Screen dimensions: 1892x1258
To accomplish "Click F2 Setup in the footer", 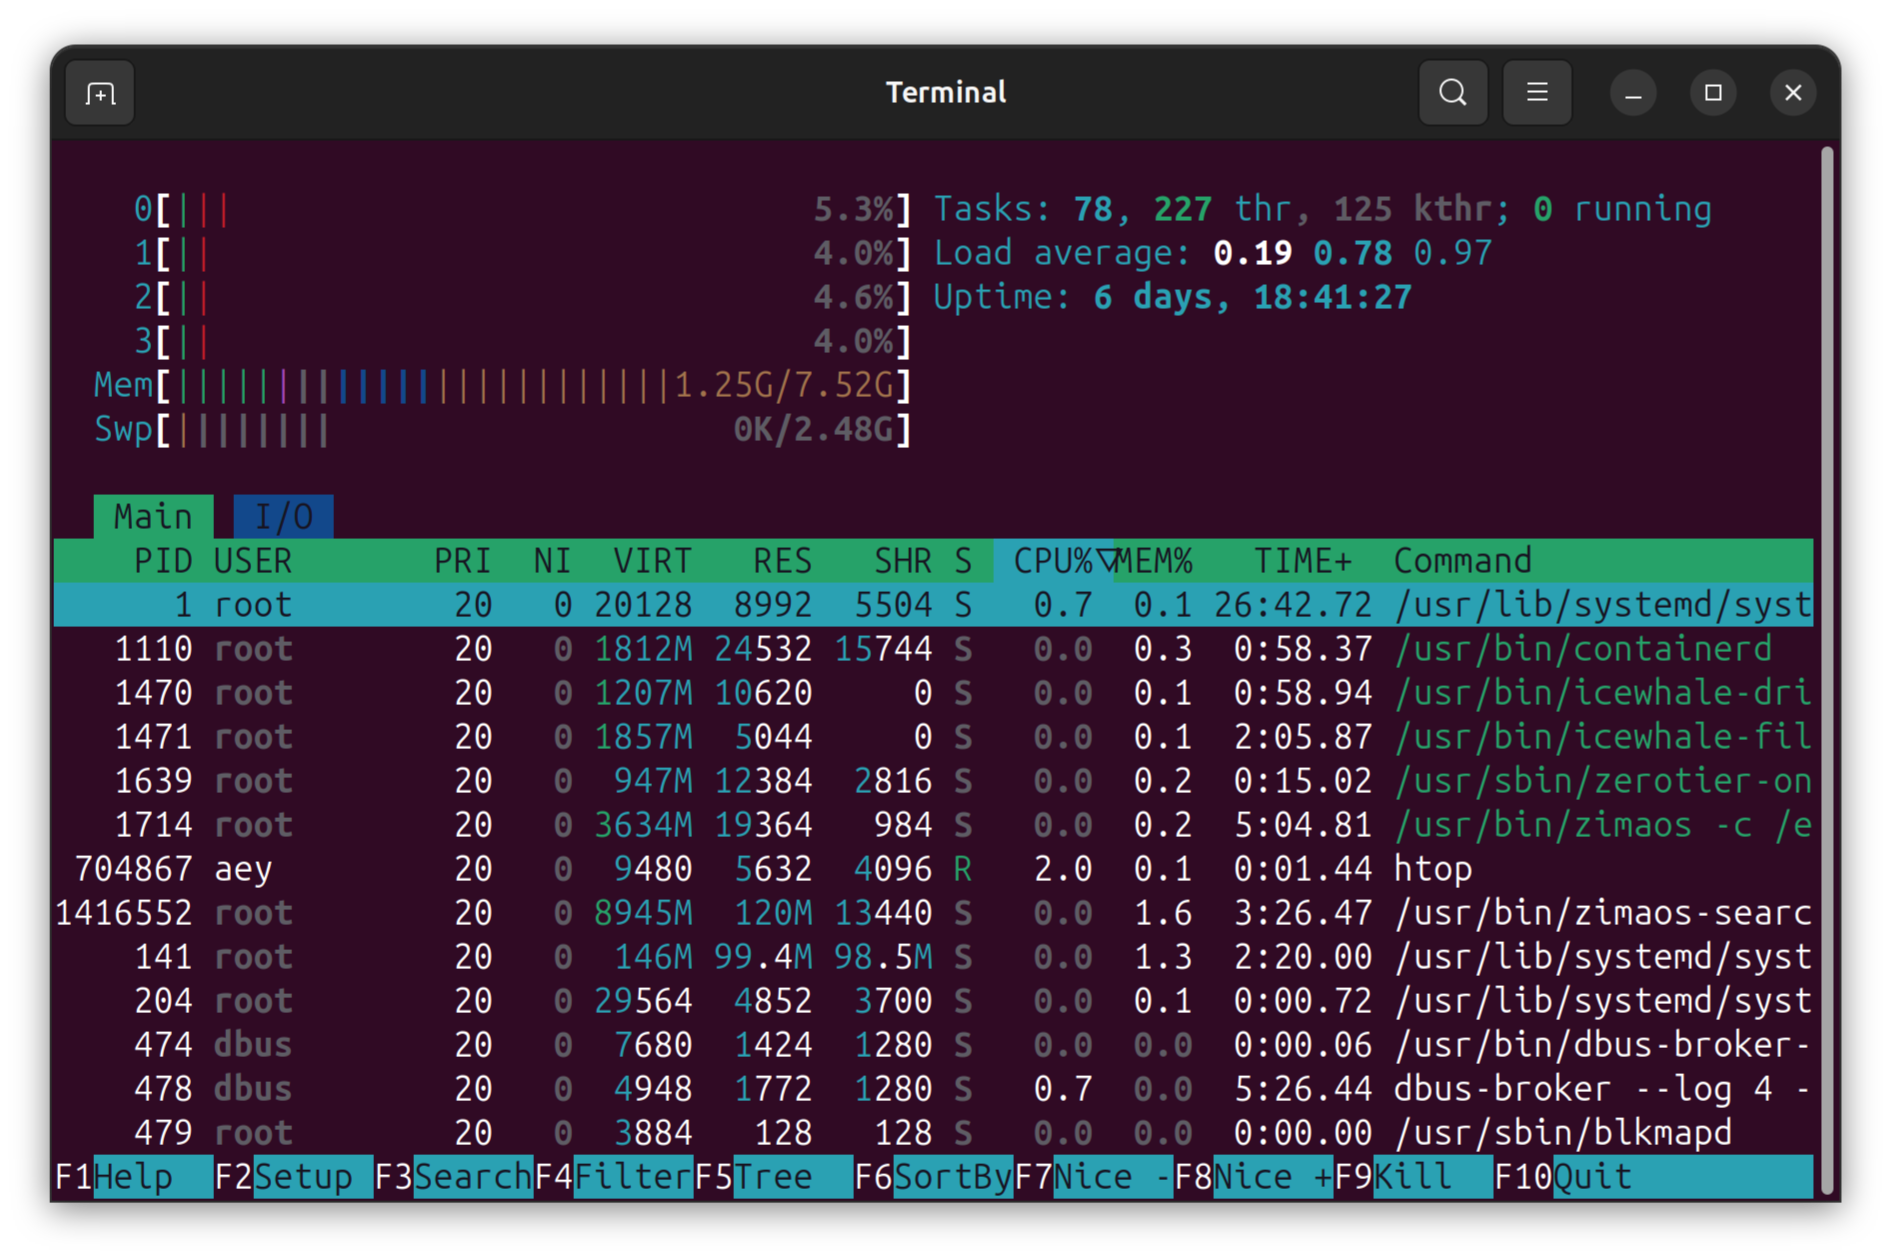I will click(x=293, y=1177).
